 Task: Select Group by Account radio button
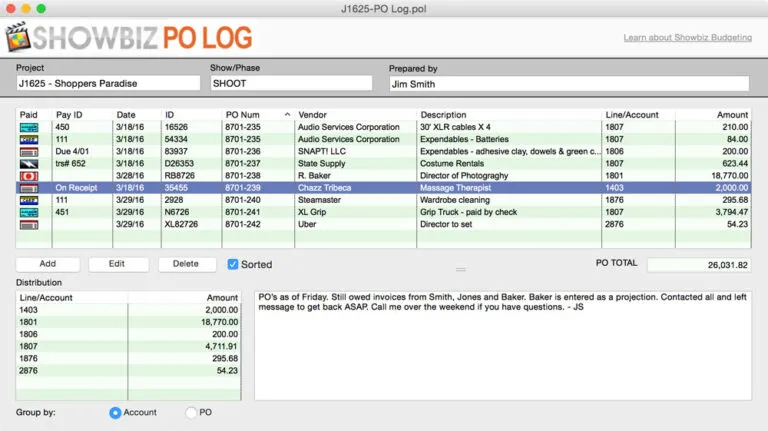click(x=115, y=413)
